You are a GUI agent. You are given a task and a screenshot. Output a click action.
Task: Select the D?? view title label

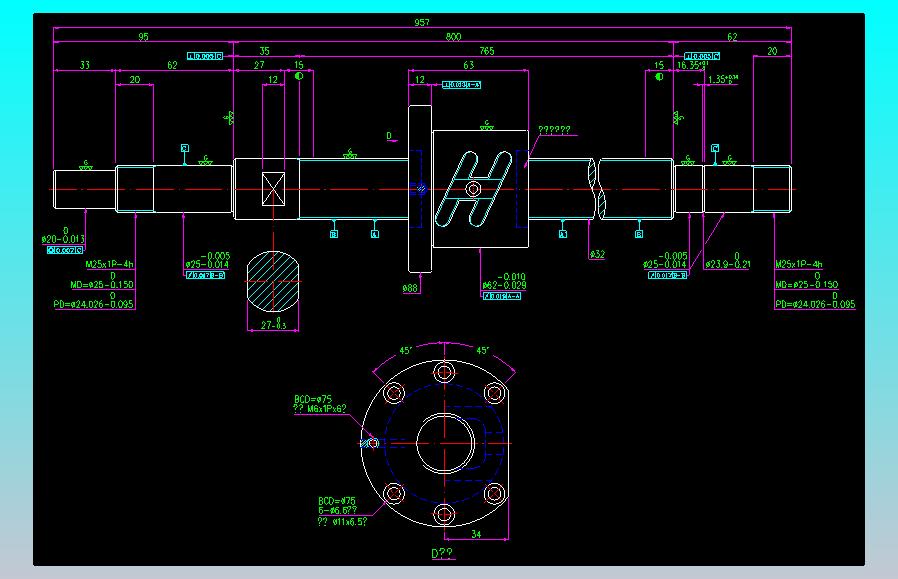point(442,553)
